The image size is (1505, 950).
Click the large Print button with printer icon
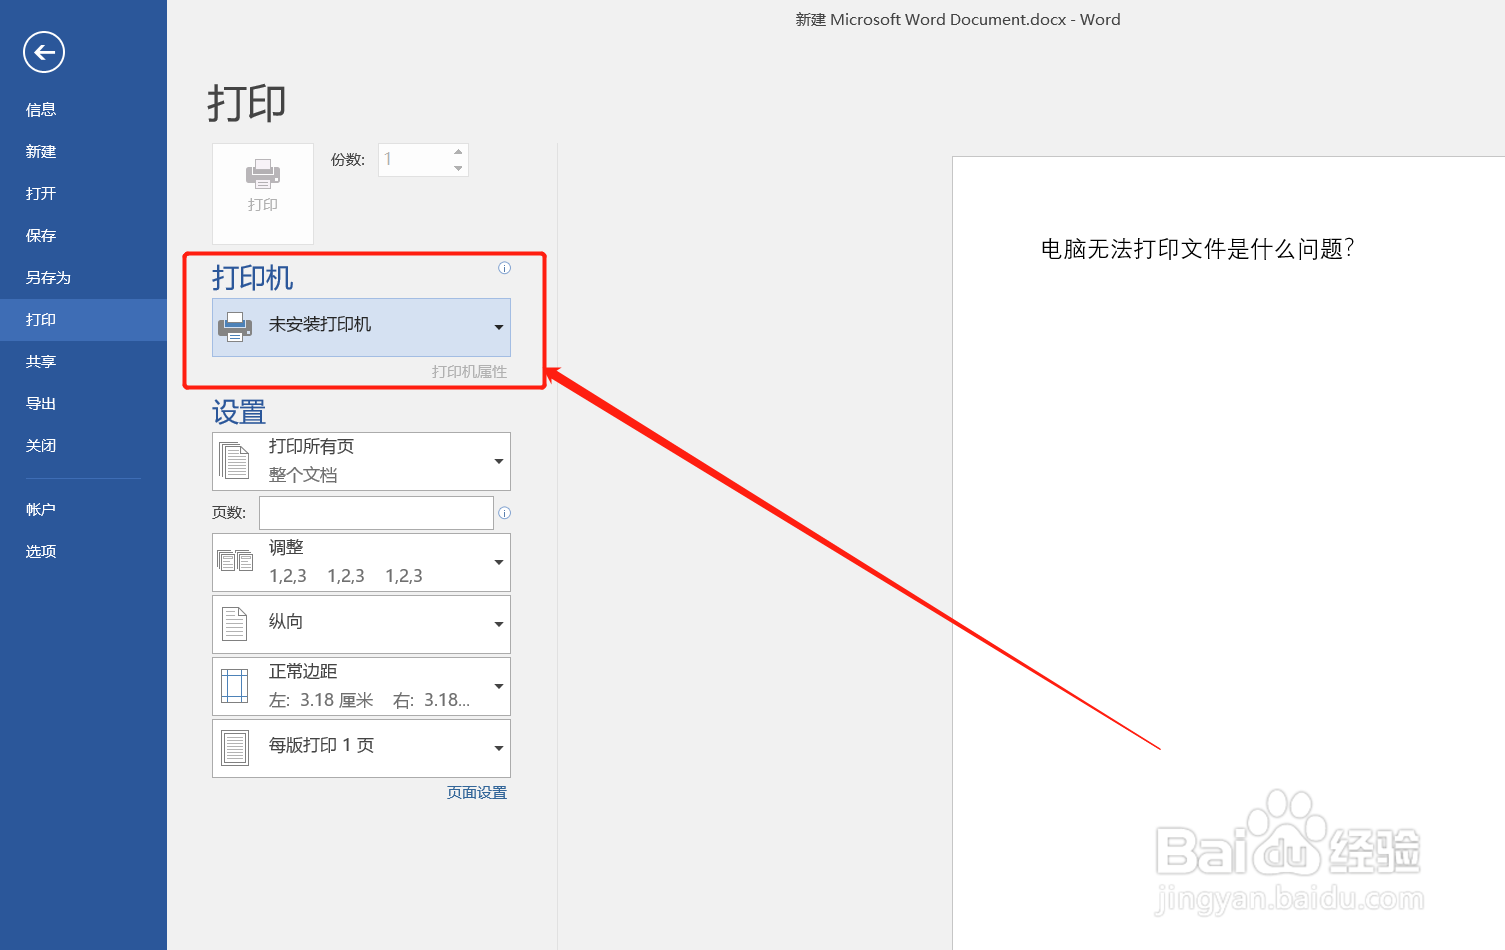coord(263,194)
